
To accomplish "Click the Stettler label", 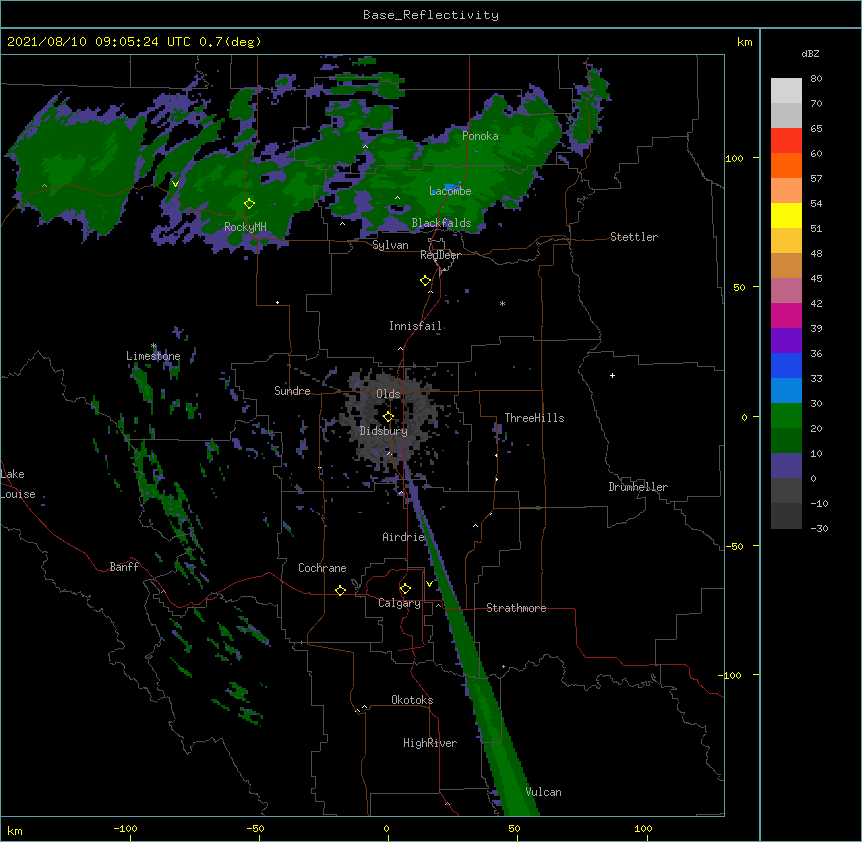I will point(634,237).
